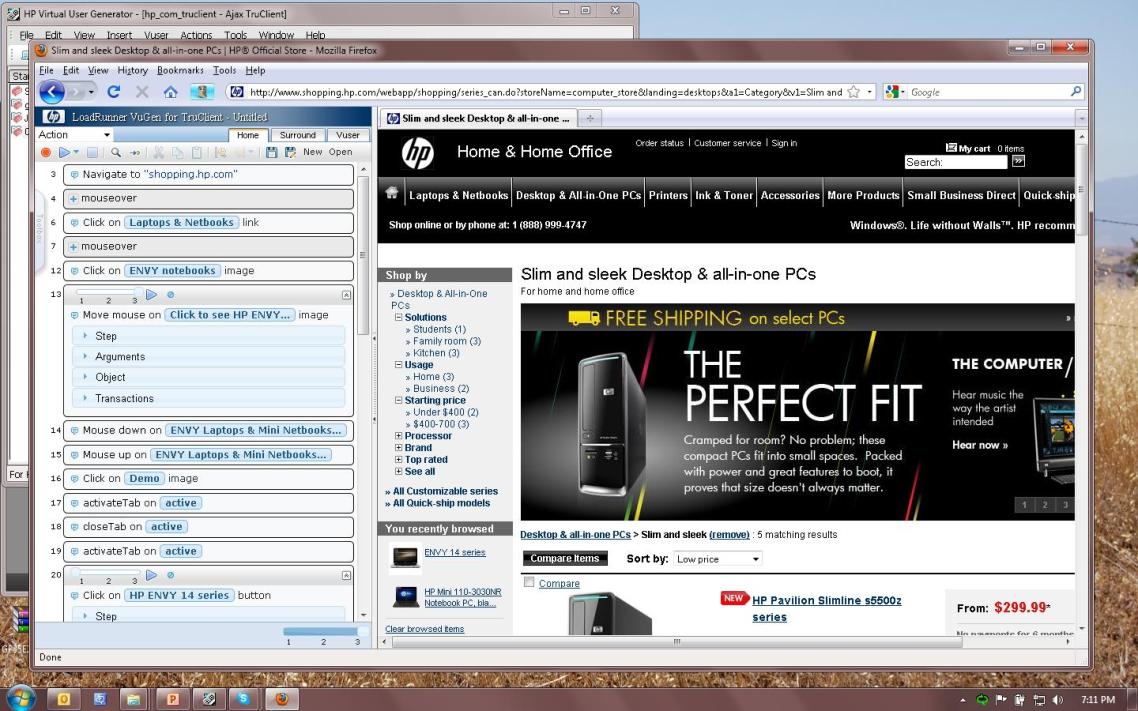Click the Save As floppy-with-pencil icon
1138x711 pixels.
290,152
